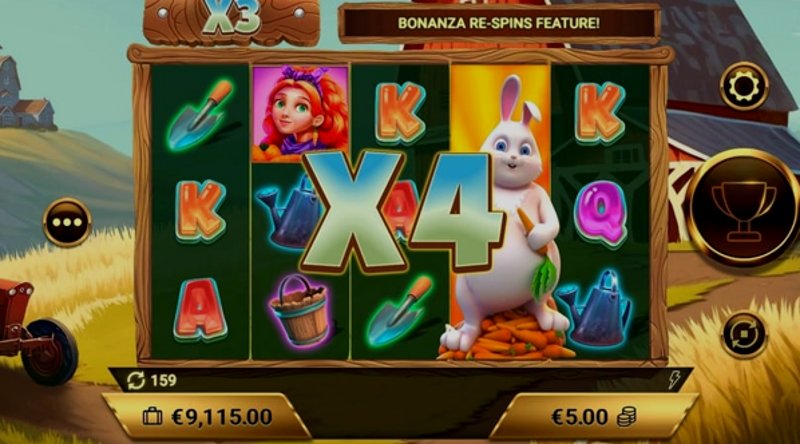Click the 159 re-spins counter icon
Viewport: 800px width, 444px height.
136,381
